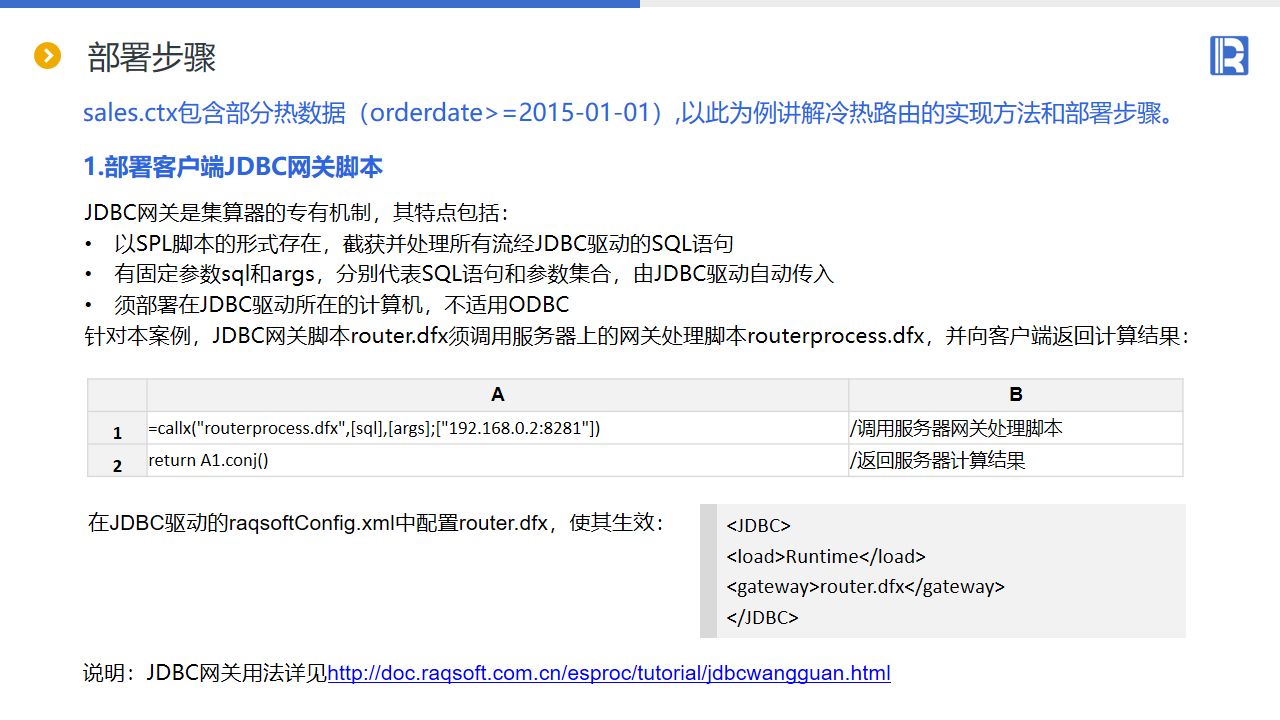This screenshot has height=720, width=1280.
Task: Click the sentence starting 针对本案例
Action: click(x=637, y=336)
